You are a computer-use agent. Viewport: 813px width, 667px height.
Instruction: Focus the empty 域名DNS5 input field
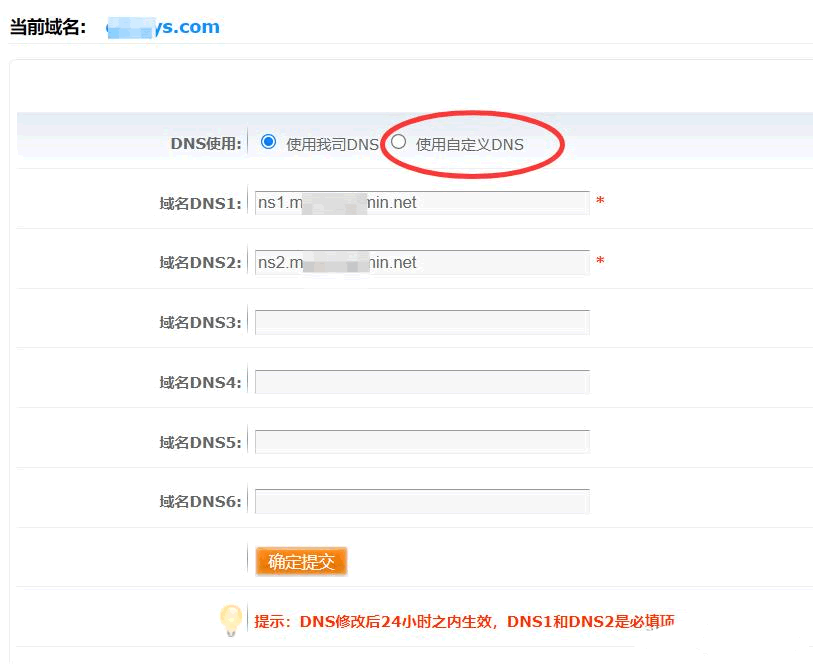click(x=421, y=442)
